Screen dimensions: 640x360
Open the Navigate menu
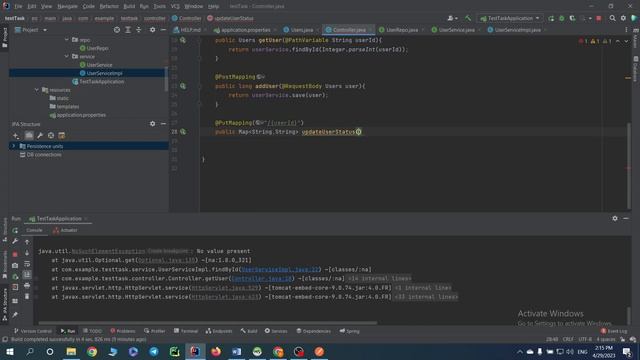coord(67,6)
